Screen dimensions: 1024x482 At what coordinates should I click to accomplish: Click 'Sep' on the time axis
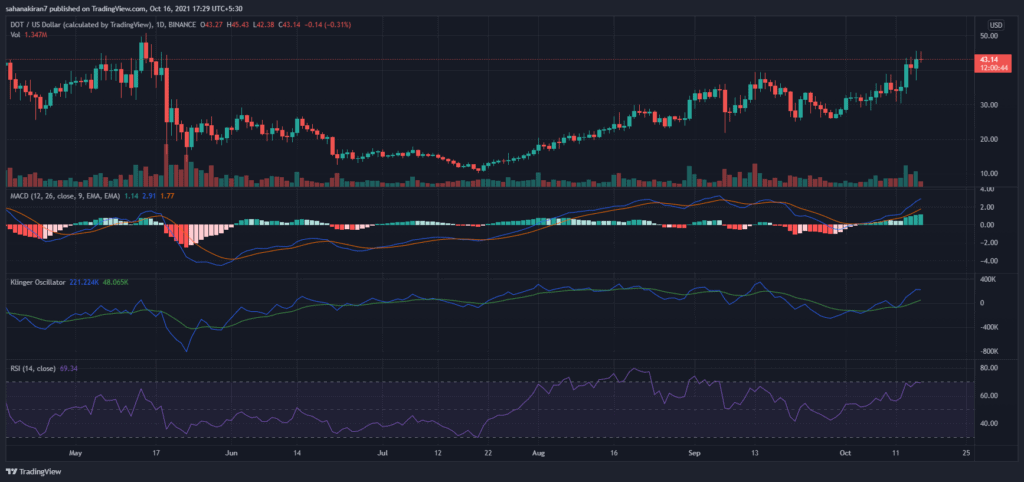694,452
